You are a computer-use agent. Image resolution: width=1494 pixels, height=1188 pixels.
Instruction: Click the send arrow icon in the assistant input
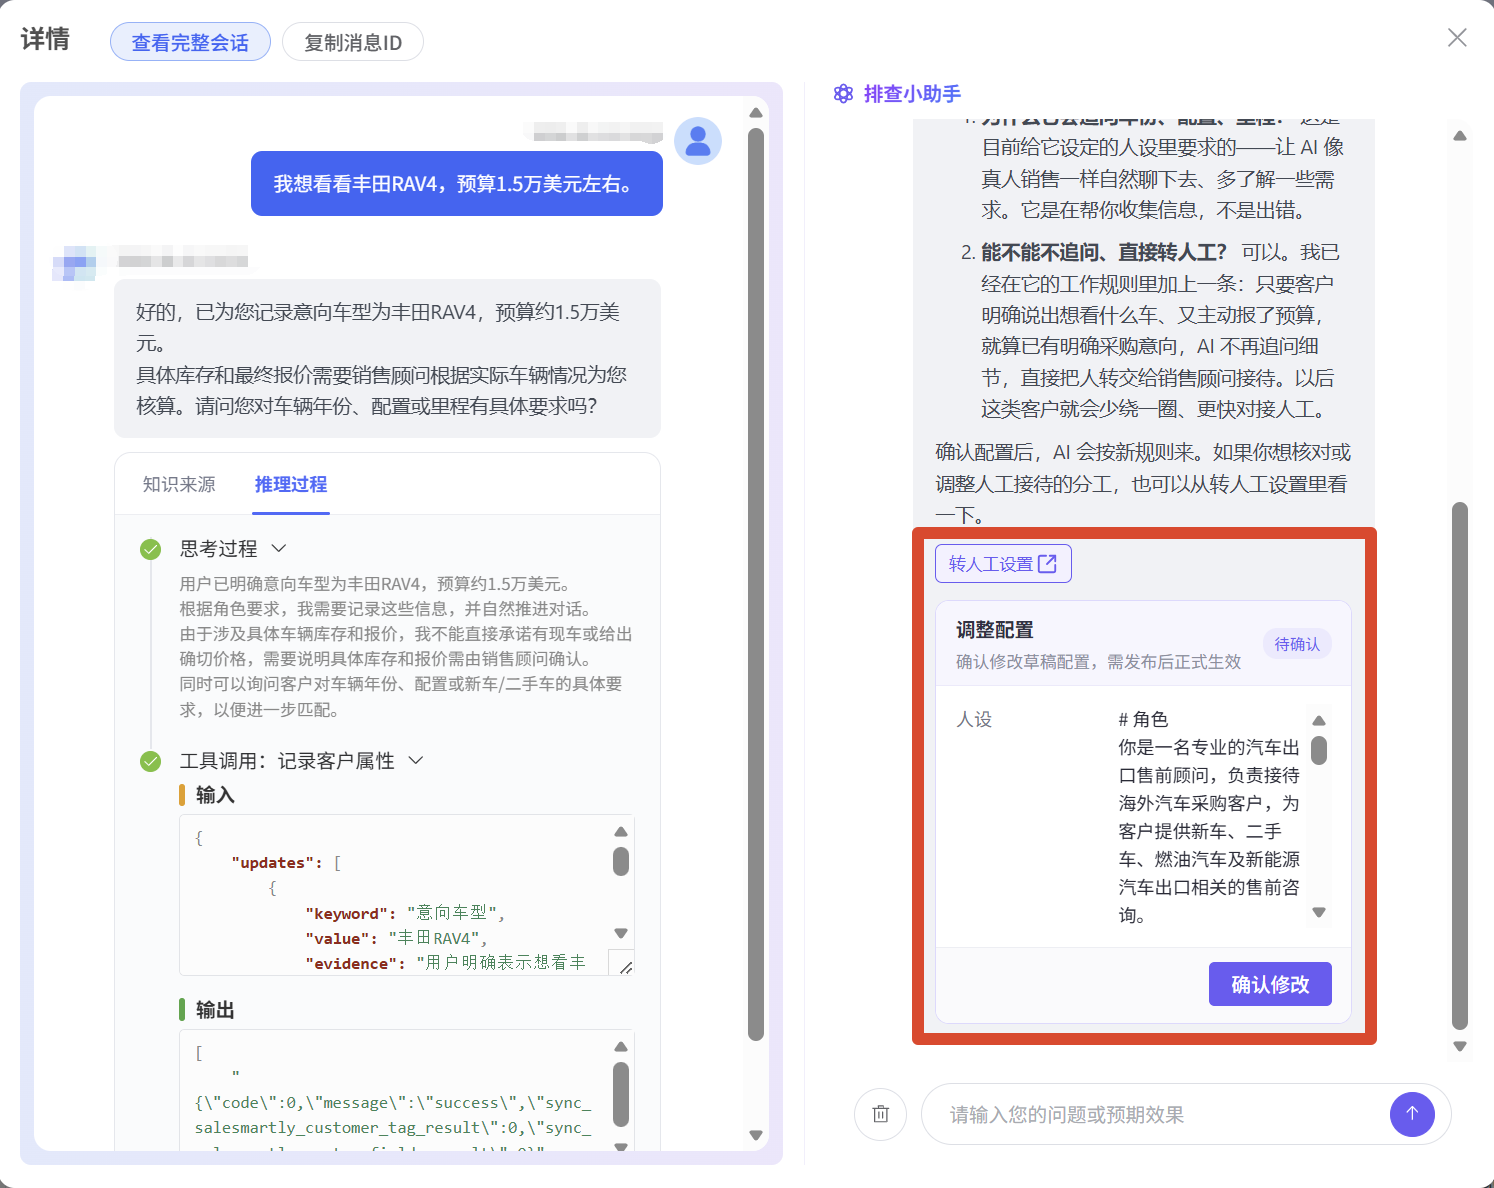(x=1412, y=1113)
